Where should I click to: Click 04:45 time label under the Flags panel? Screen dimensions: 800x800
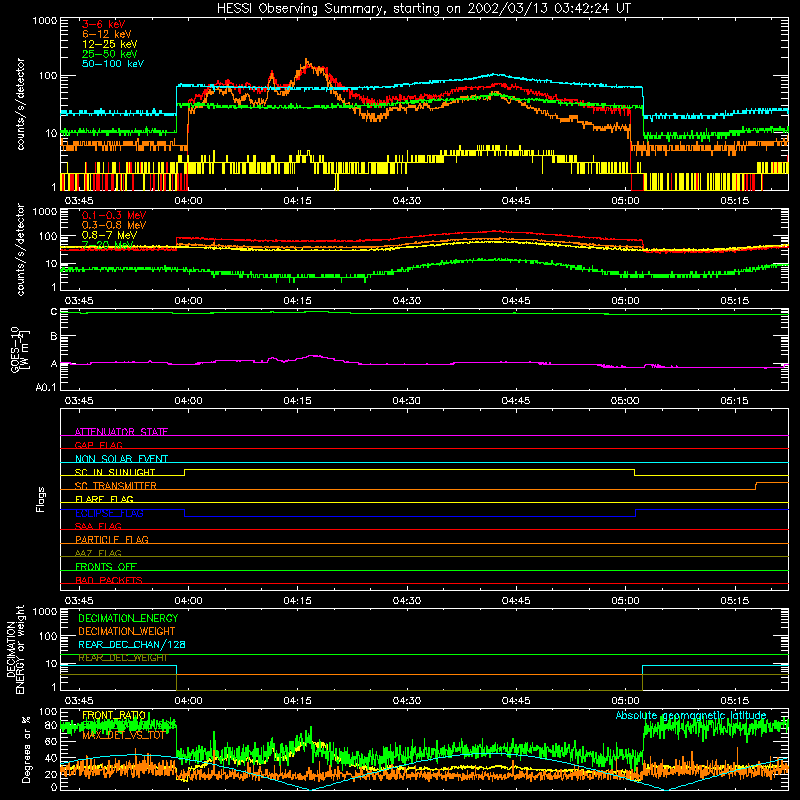click(x=516, y=601)
